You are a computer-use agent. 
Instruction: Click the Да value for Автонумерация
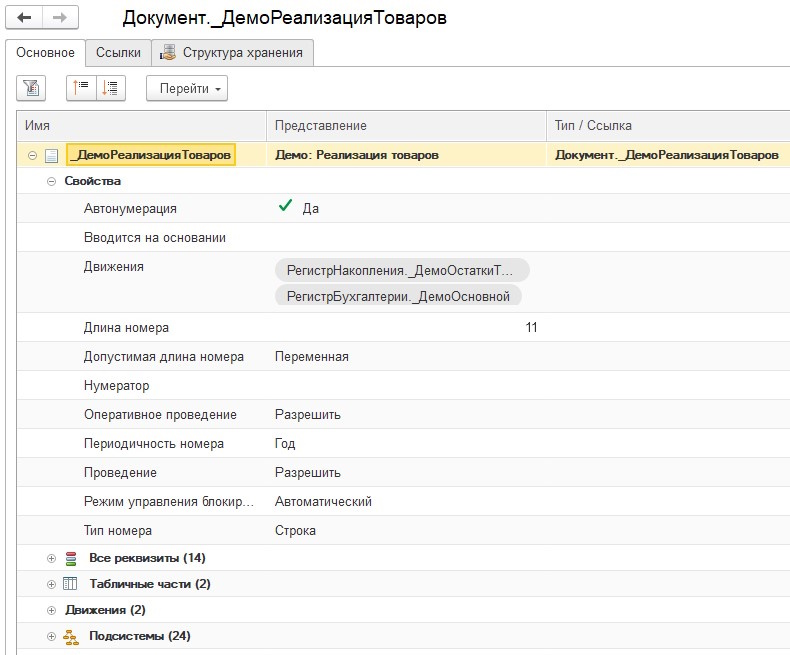[310, 209]
